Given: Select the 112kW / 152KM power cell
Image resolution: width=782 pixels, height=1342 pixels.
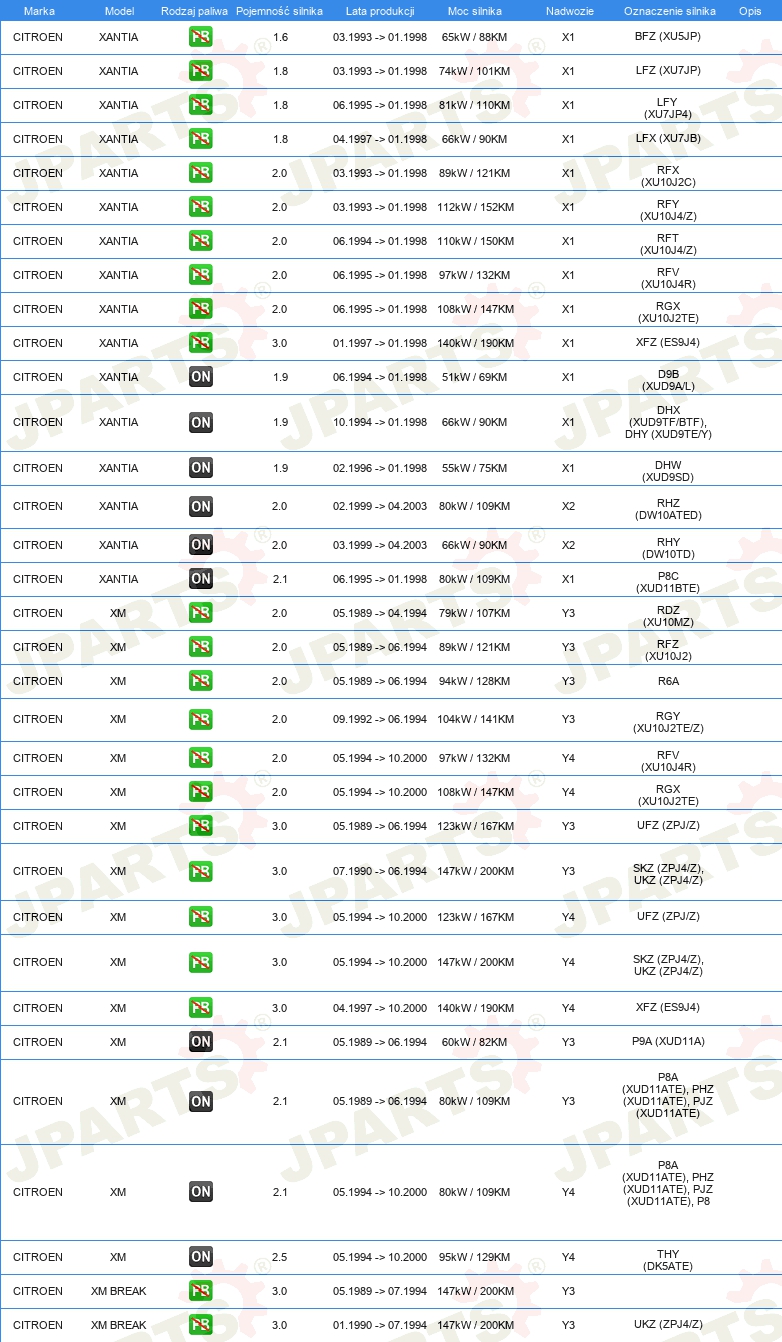Looking at the screenshot, I should 475,207.
